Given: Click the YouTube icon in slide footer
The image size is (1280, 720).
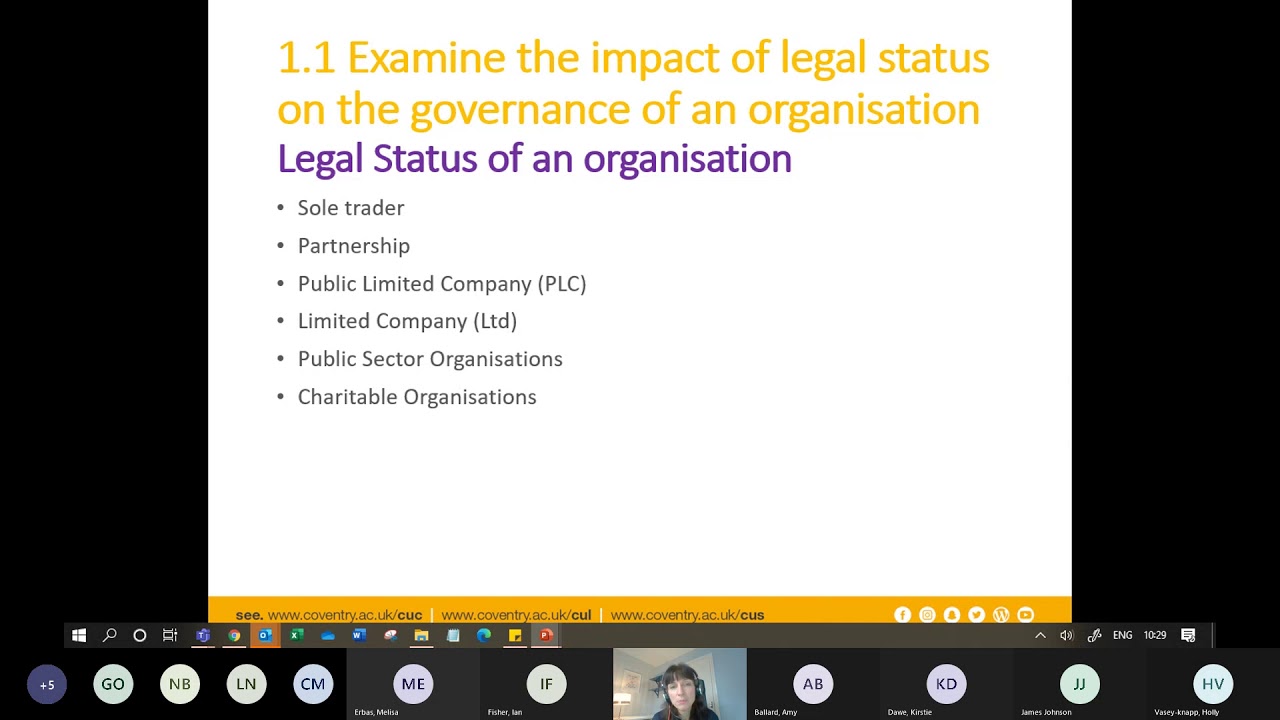Looking at the screenshot, I should click(x=1025, y=615).
